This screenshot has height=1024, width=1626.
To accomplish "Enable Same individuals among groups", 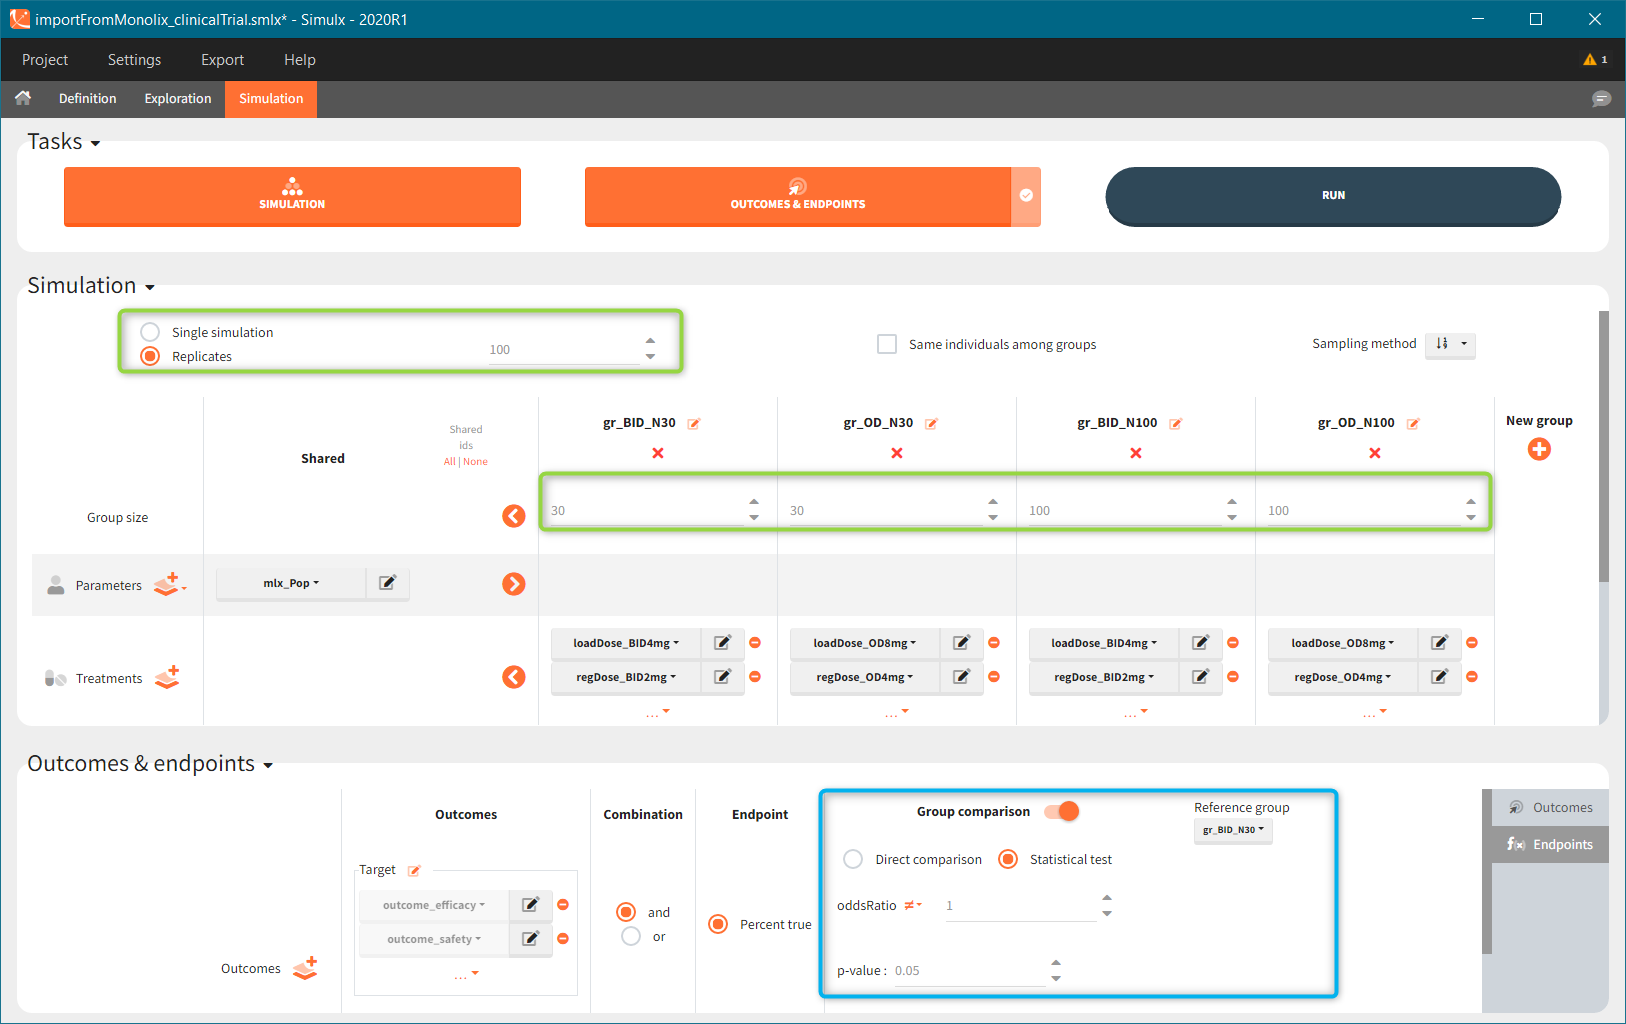I will click(887, 344).
